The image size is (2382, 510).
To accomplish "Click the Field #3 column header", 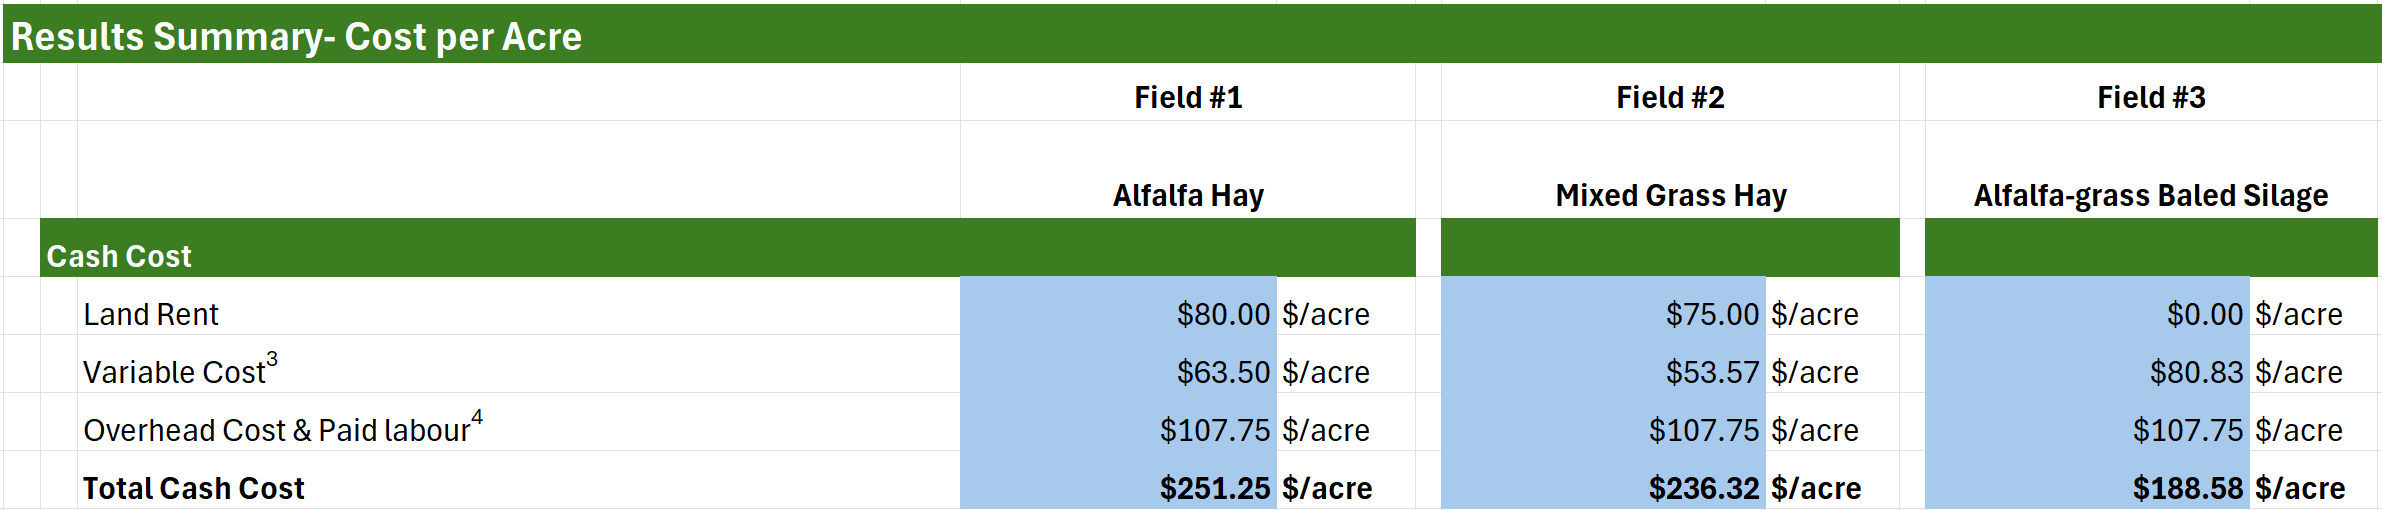I will (x=2151, y=97).
